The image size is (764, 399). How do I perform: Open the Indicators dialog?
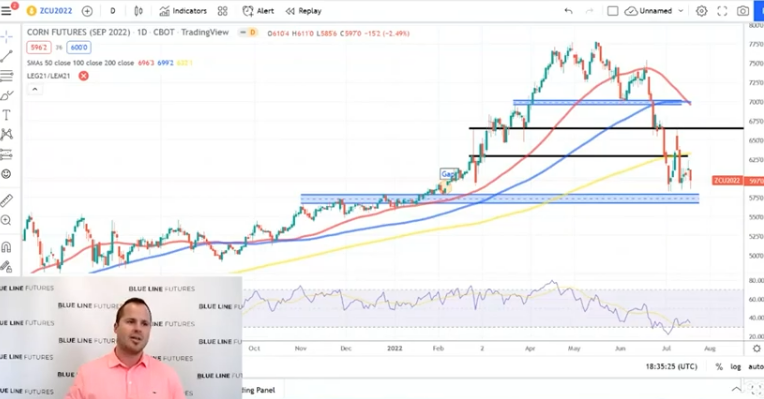[x=183, y=11]
